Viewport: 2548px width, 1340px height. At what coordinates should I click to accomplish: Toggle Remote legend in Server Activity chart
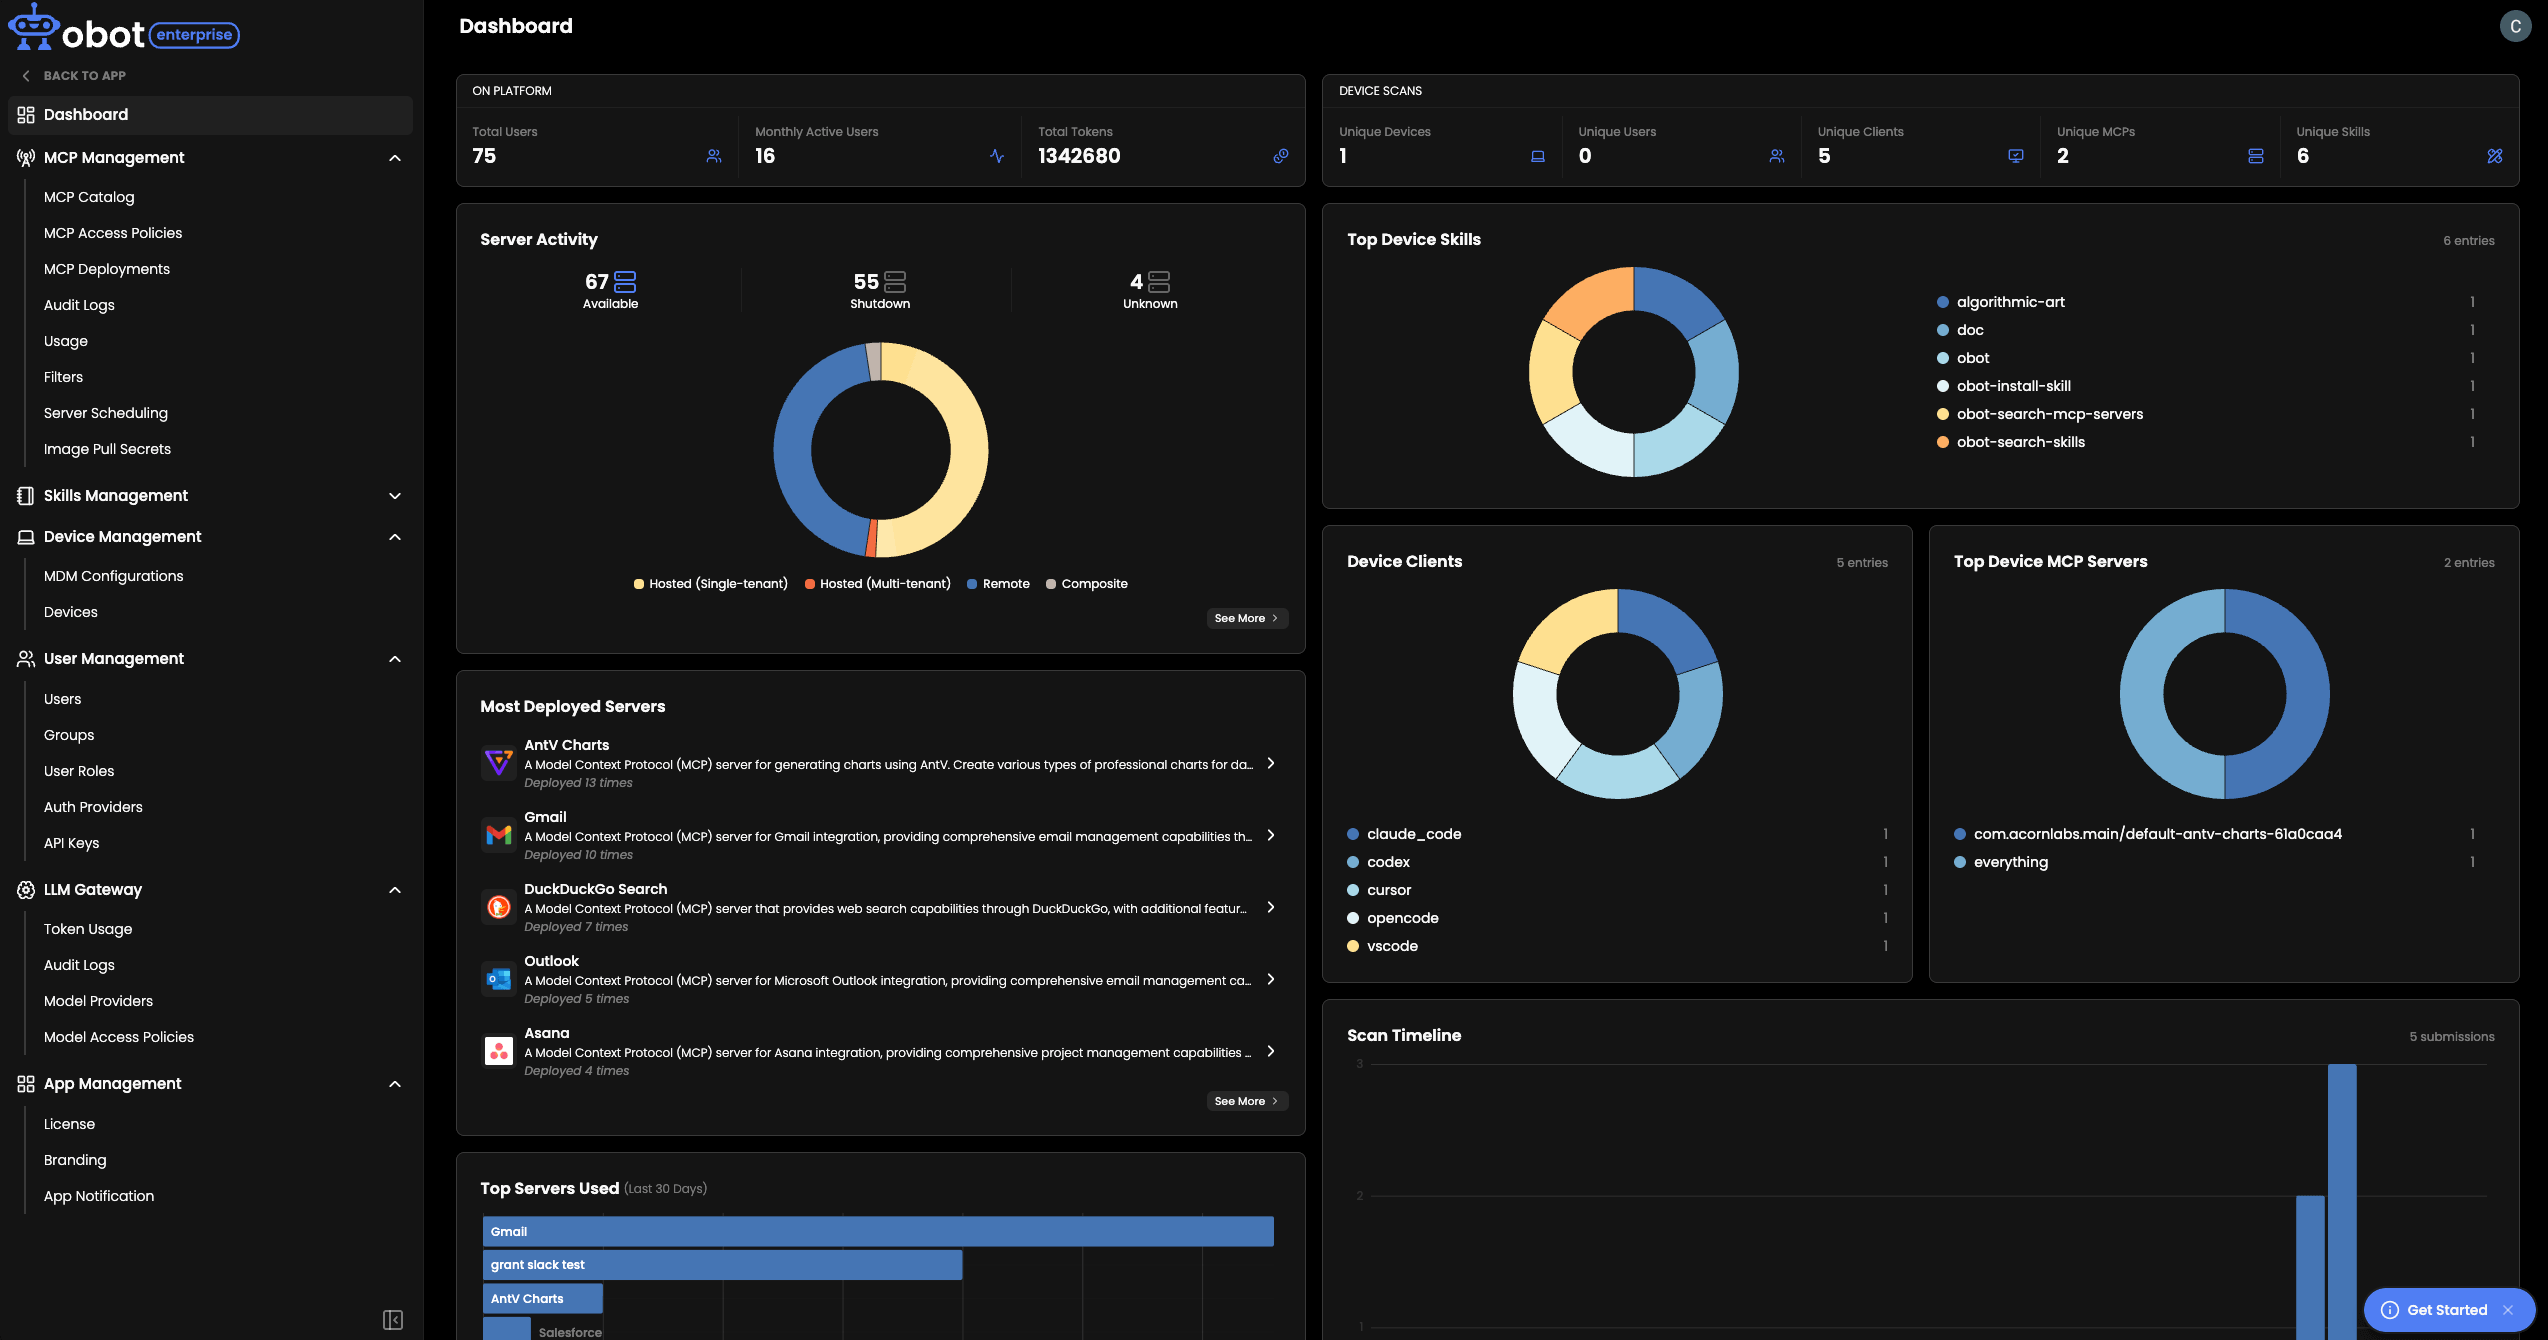(x=998, y=584)
